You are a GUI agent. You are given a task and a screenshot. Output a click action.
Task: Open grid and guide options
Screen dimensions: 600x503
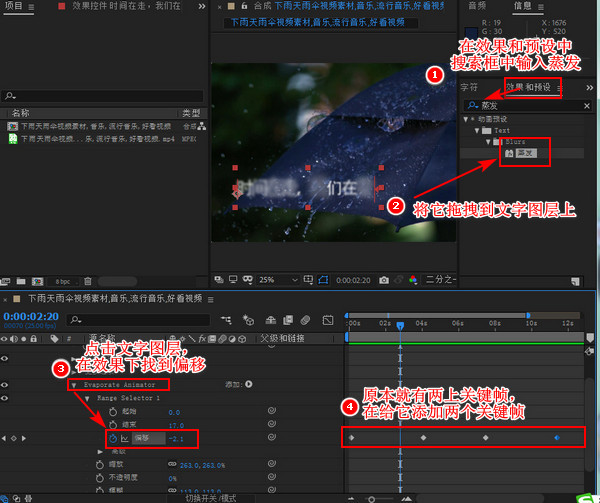pos(308,280)
